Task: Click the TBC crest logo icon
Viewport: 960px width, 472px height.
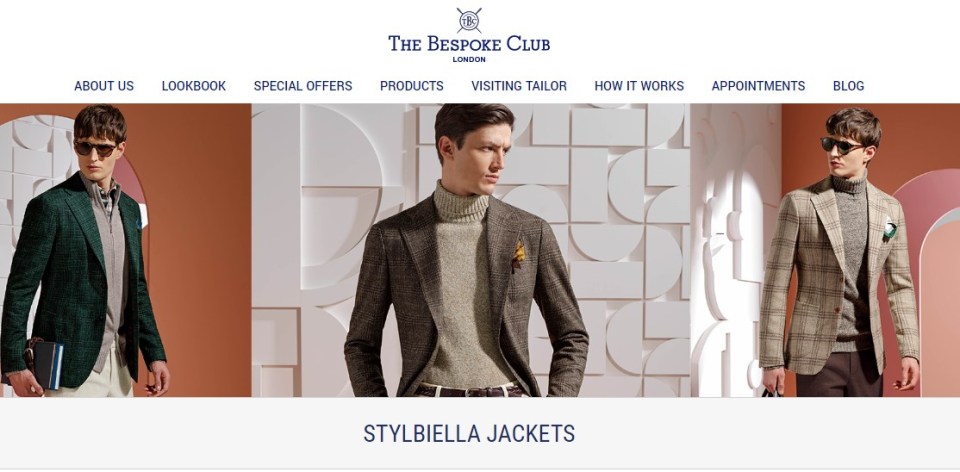Action: point(469,20)
